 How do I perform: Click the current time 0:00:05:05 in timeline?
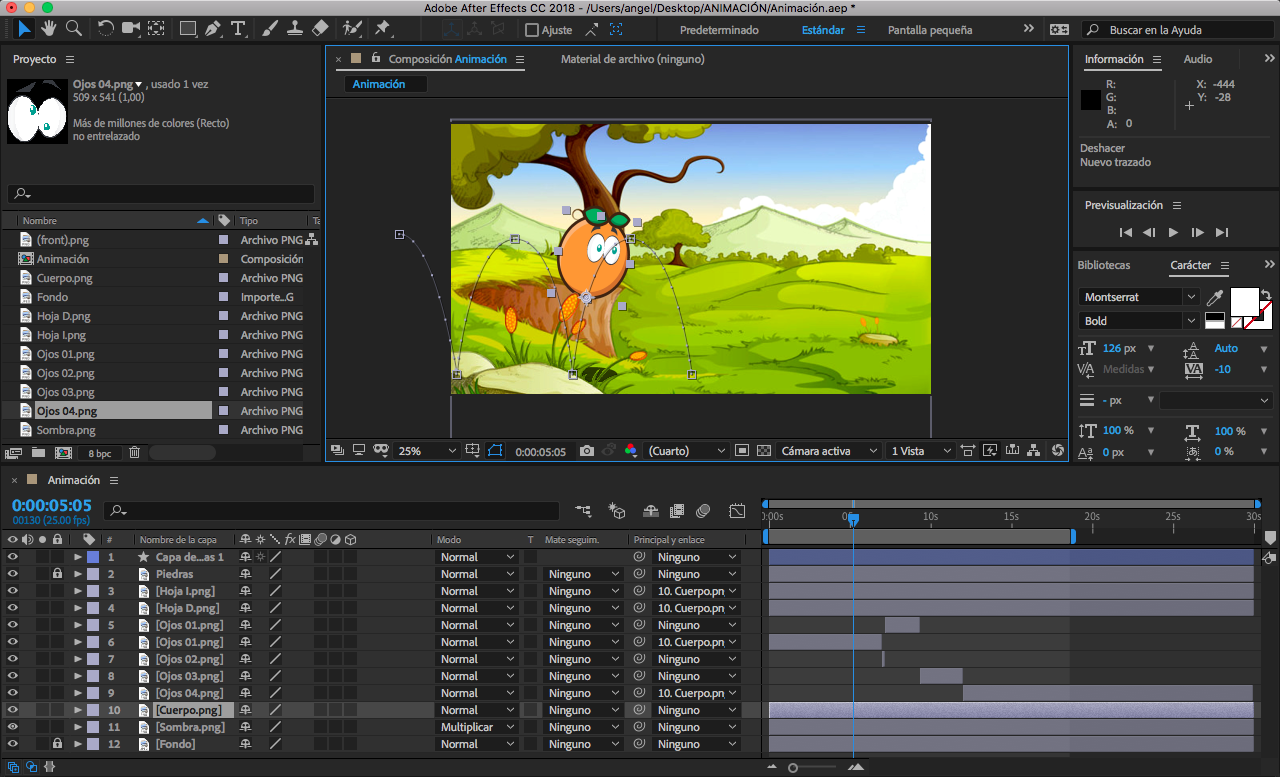pyautogui.click(x=52, y=506)
